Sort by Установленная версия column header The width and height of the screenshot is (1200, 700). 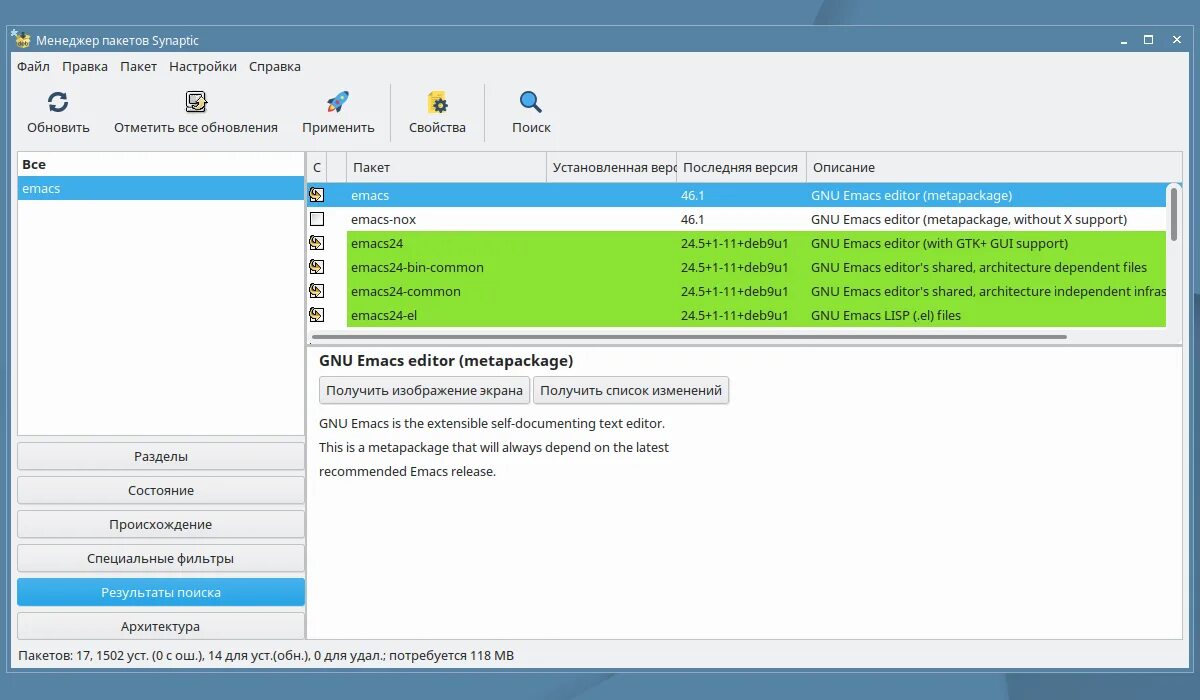pos(612,167)
